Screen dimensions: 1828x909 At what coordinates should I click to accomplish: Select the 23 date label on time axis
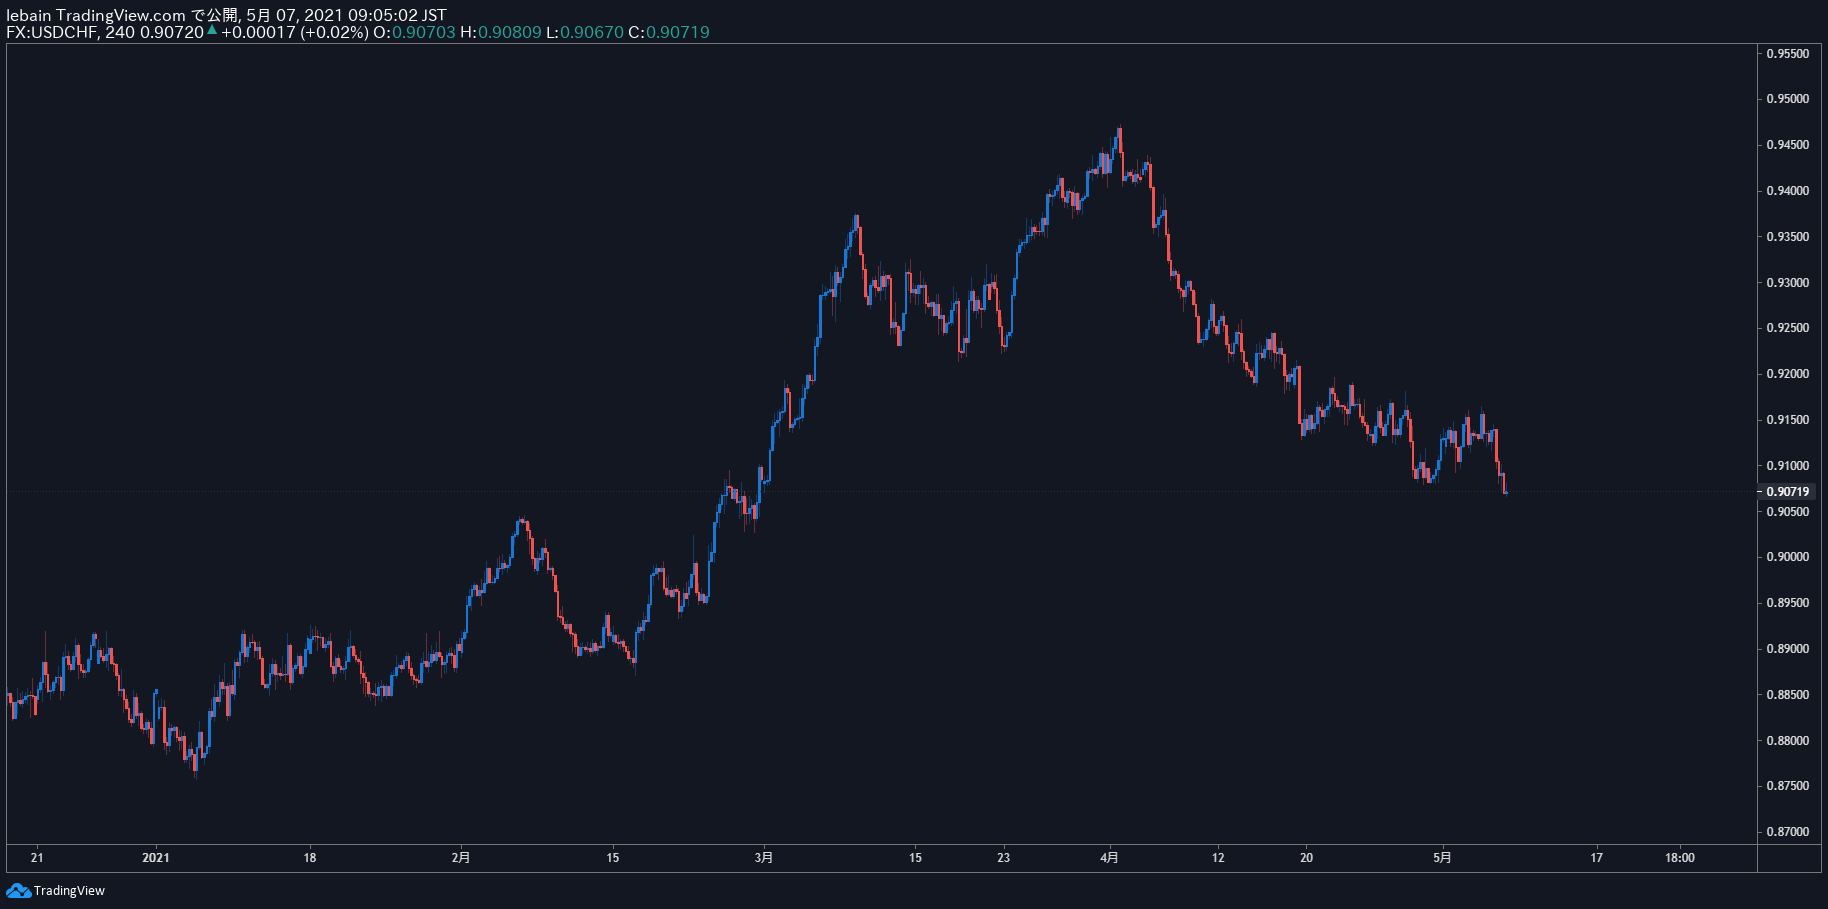click(1004, 857)
